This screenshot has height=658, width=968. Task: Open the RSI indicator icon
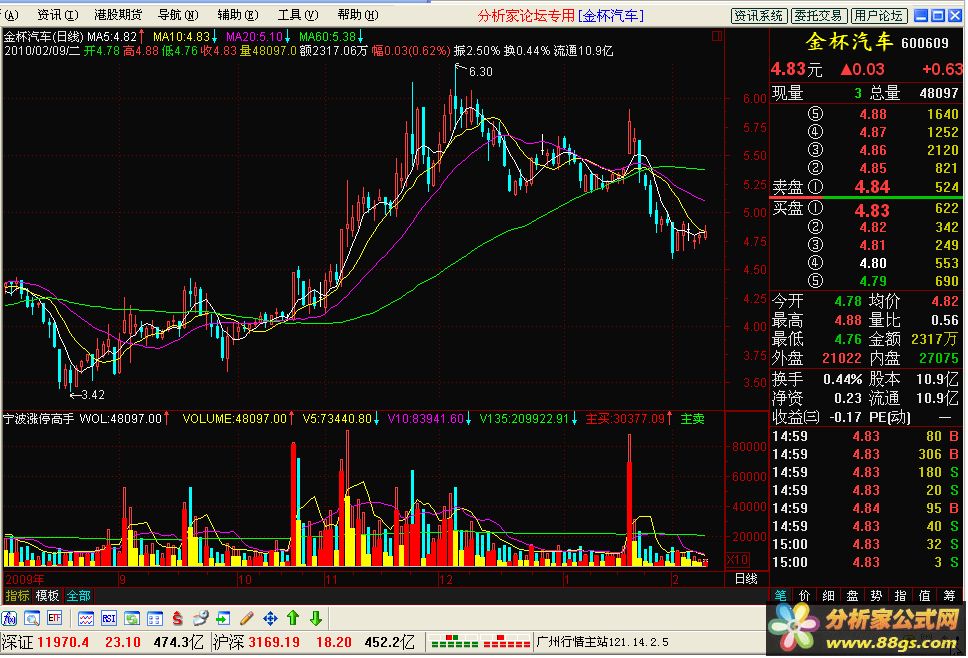tap(109, 618)
